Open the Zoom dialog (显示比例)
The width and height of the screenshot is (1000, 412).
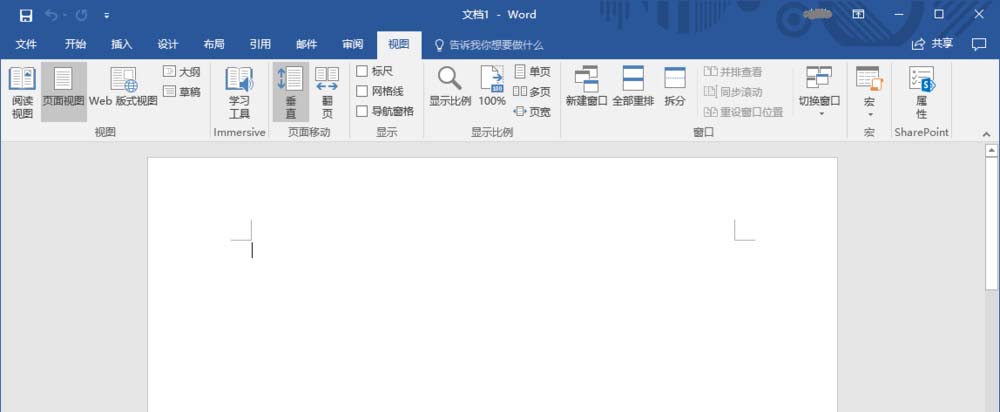pyautogui.click(x=450, y=88)
